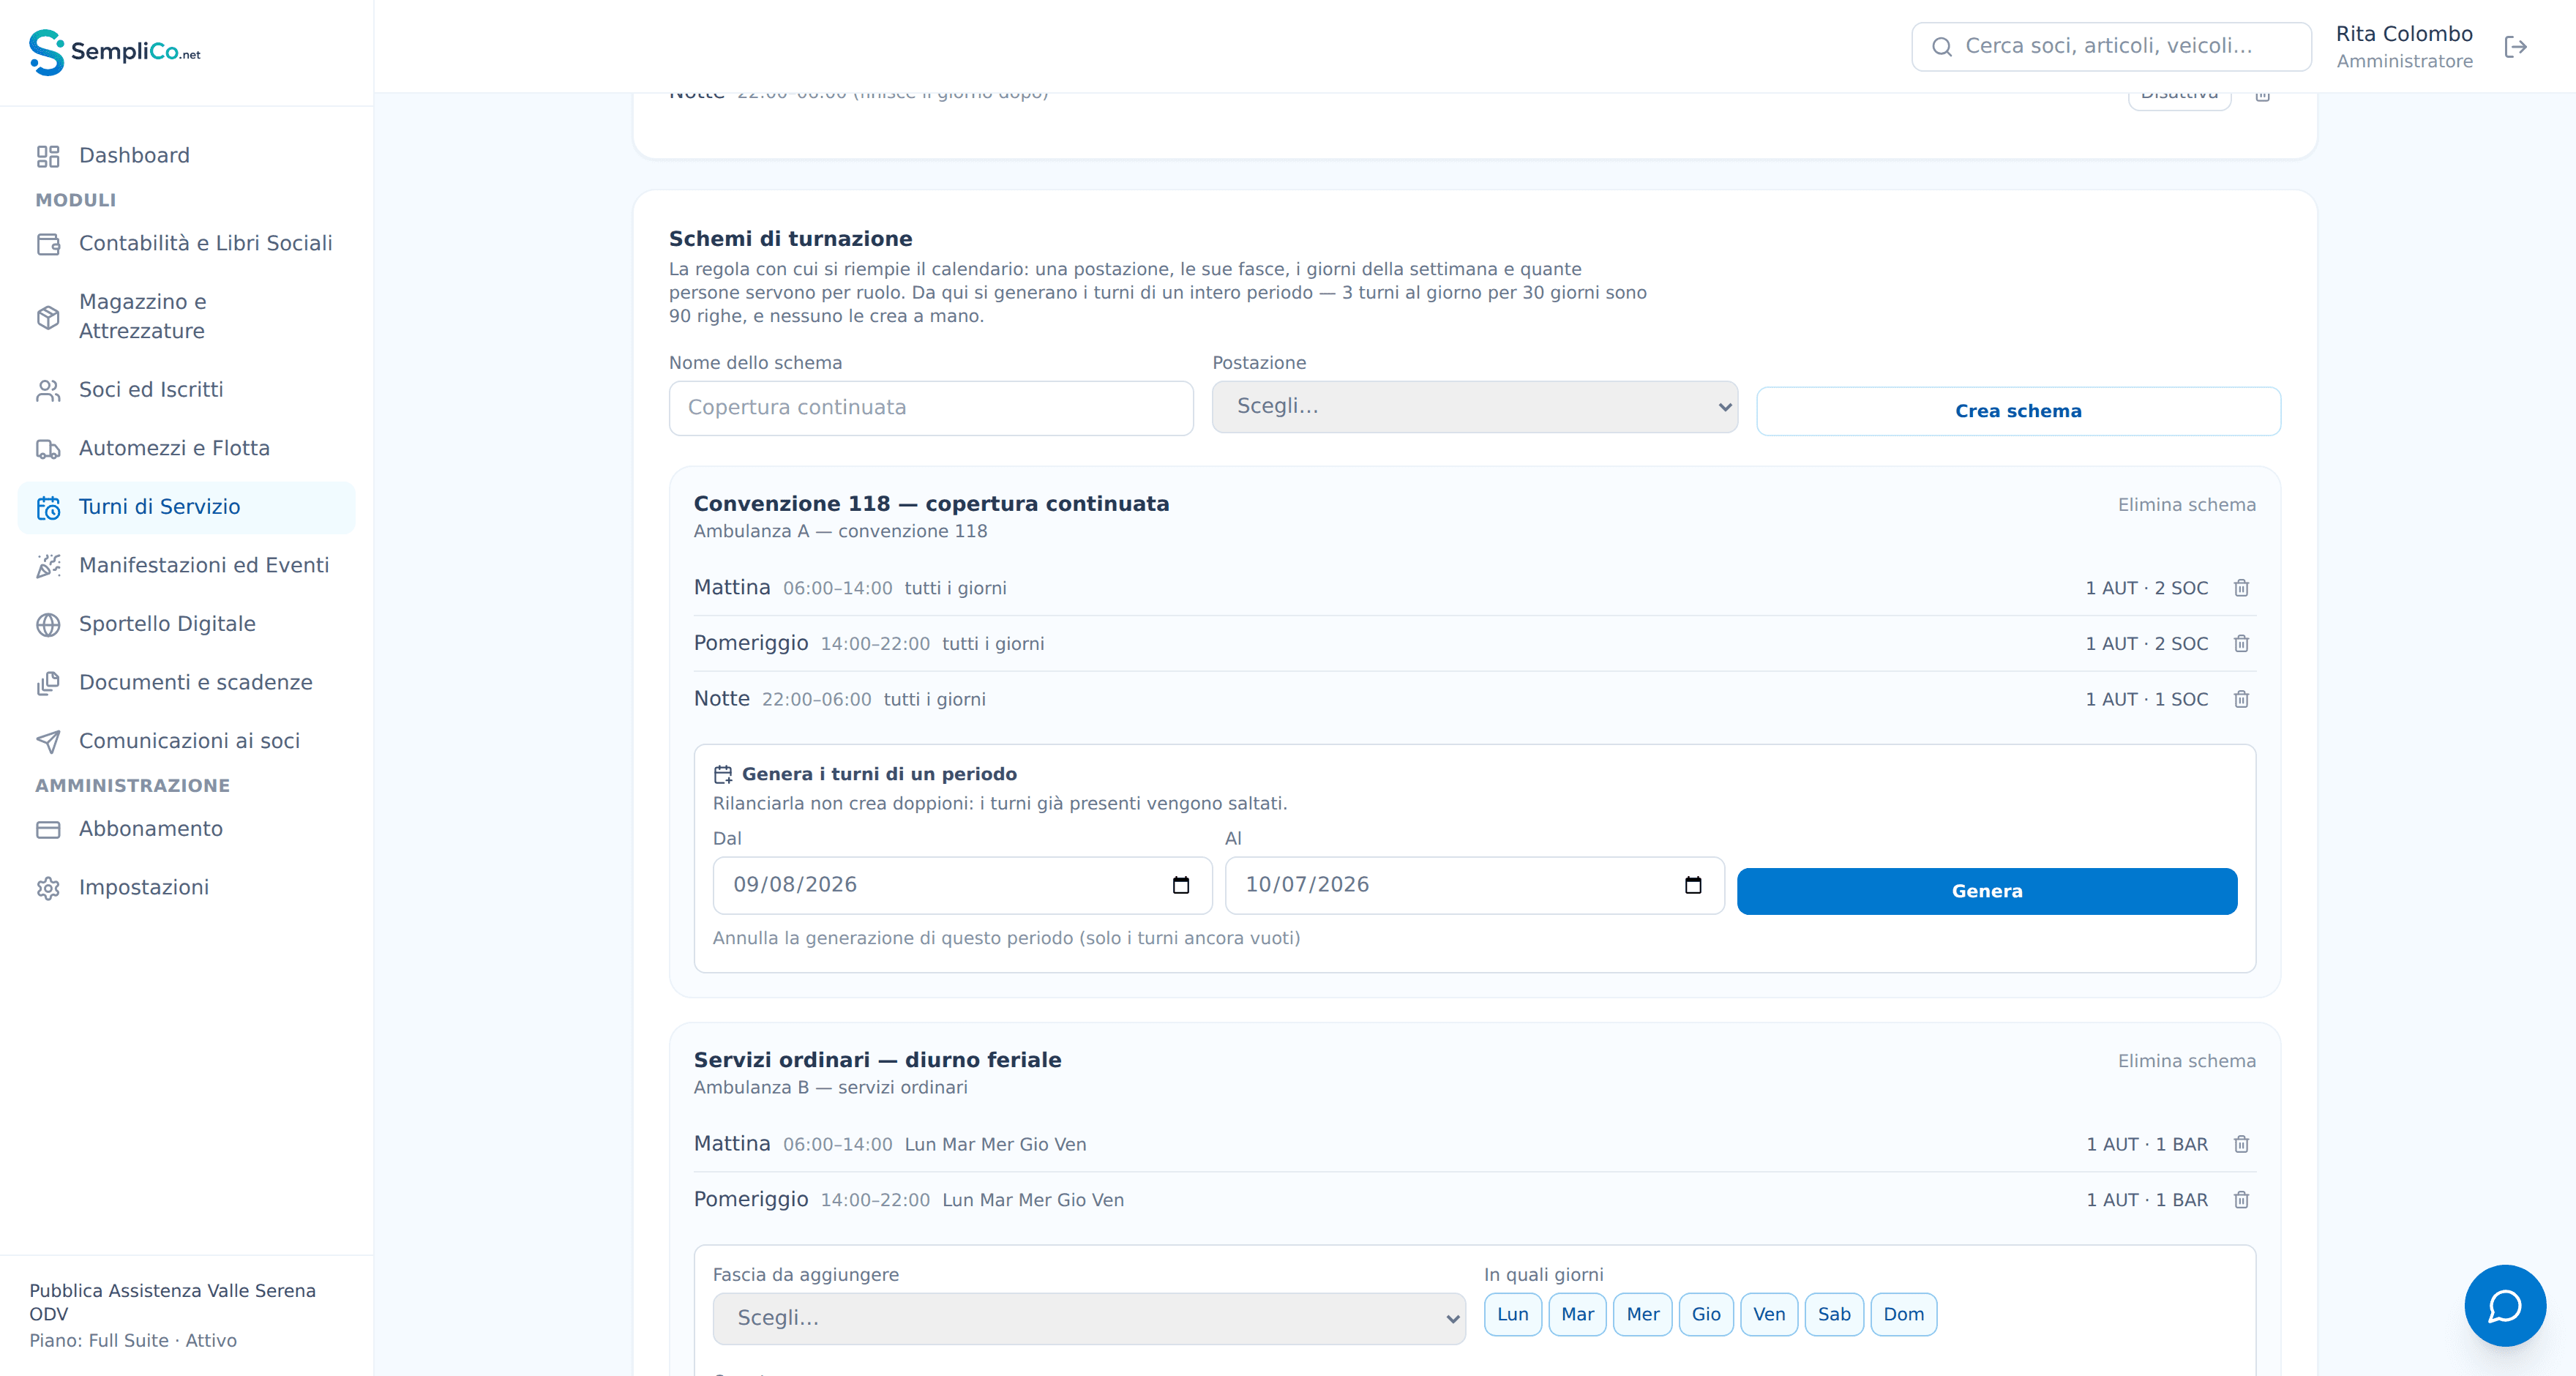
Task: Open the chat support bubble
Action: [2504, 1305]
